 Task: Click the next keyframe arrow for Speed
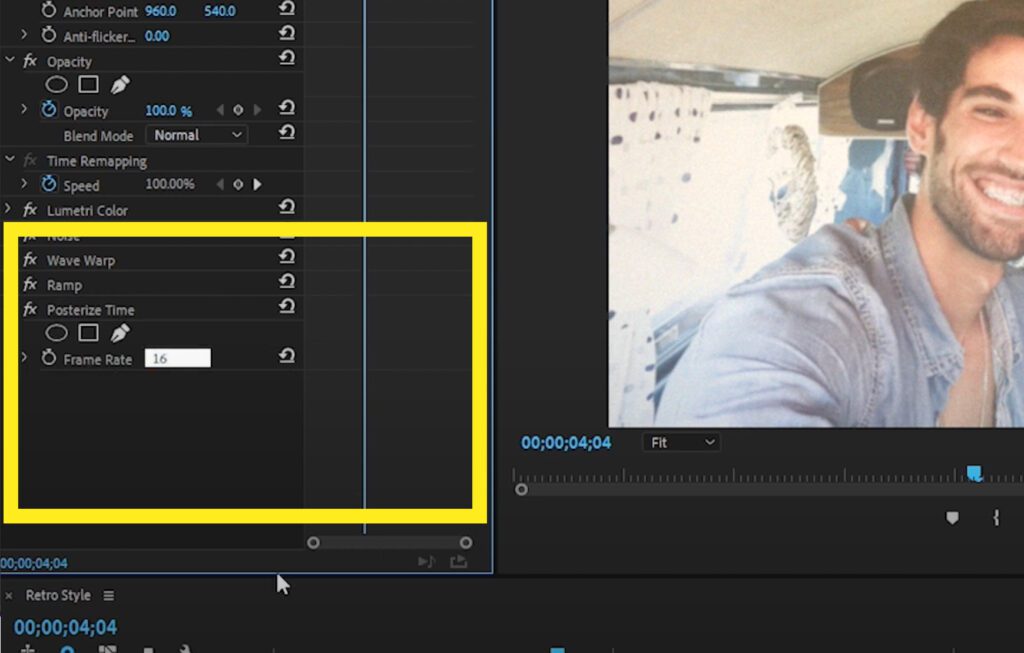(257, 184)
